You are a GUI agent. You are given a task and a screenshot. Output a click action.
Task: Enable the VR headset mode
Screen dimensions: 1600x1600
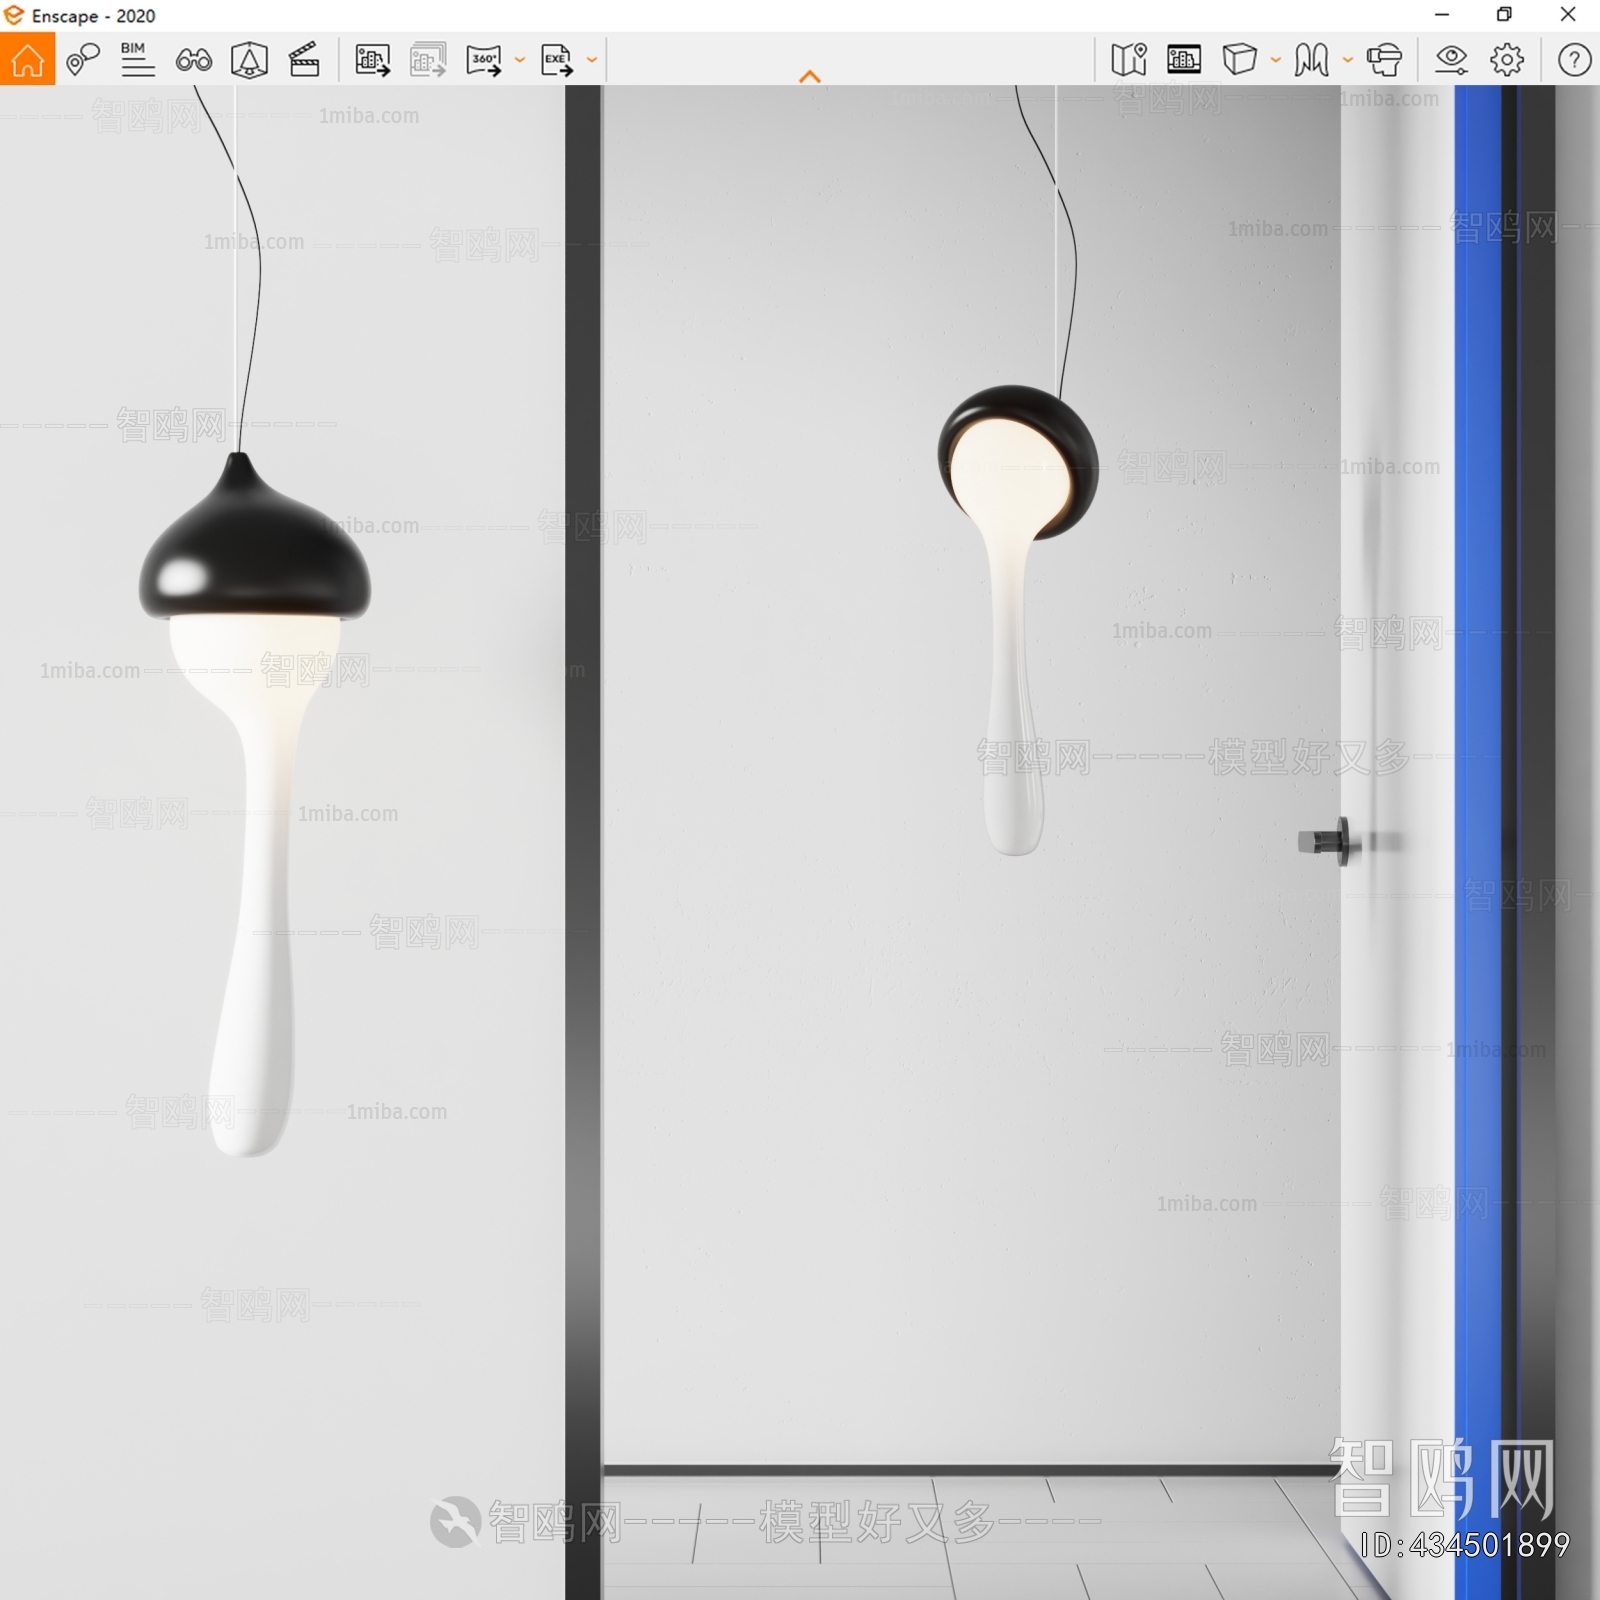coord(1385,60)
